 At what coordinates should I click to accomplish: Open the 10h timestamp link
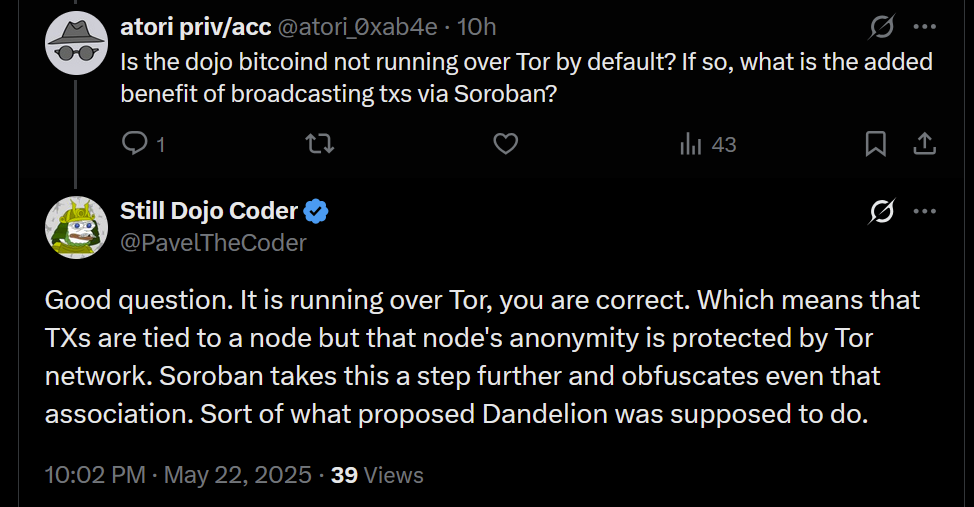[476, 26]
